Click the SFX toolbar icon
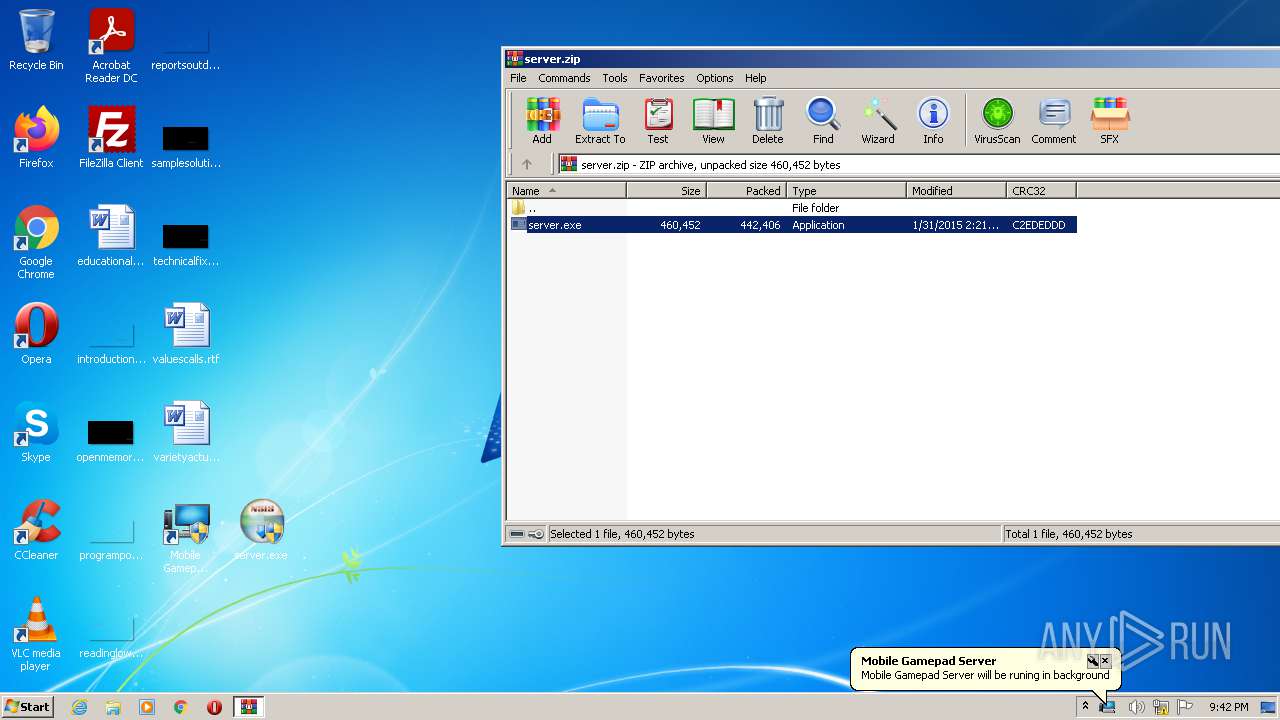 [x=1110, y=121]
